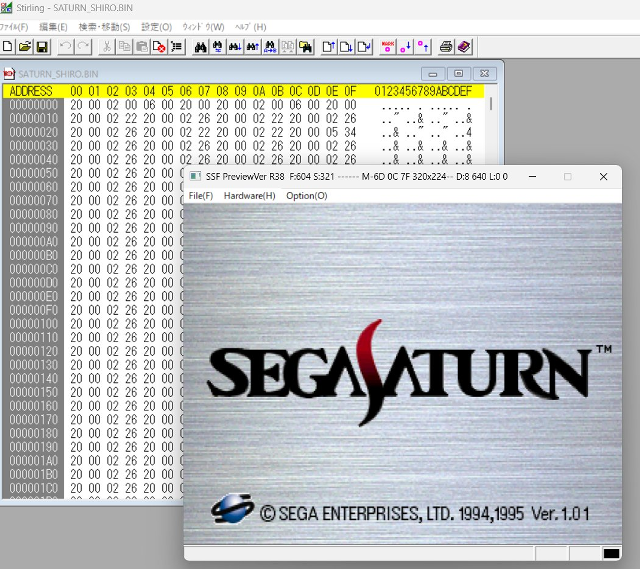Click the ASCII column header 0123456789ABCDEF
Image resolution: width=640 pixels, height=569 pixels.
(x=423, y=91)
